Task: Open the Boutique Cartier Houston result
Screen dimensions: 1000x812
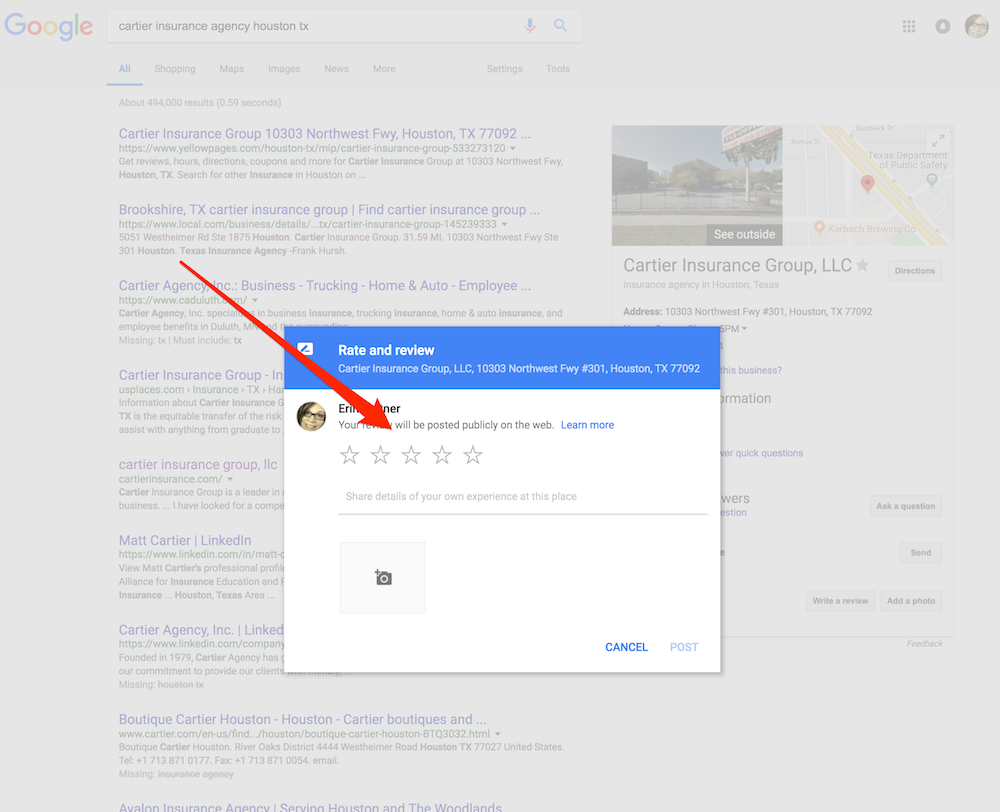Action: [x=302, y=720]
